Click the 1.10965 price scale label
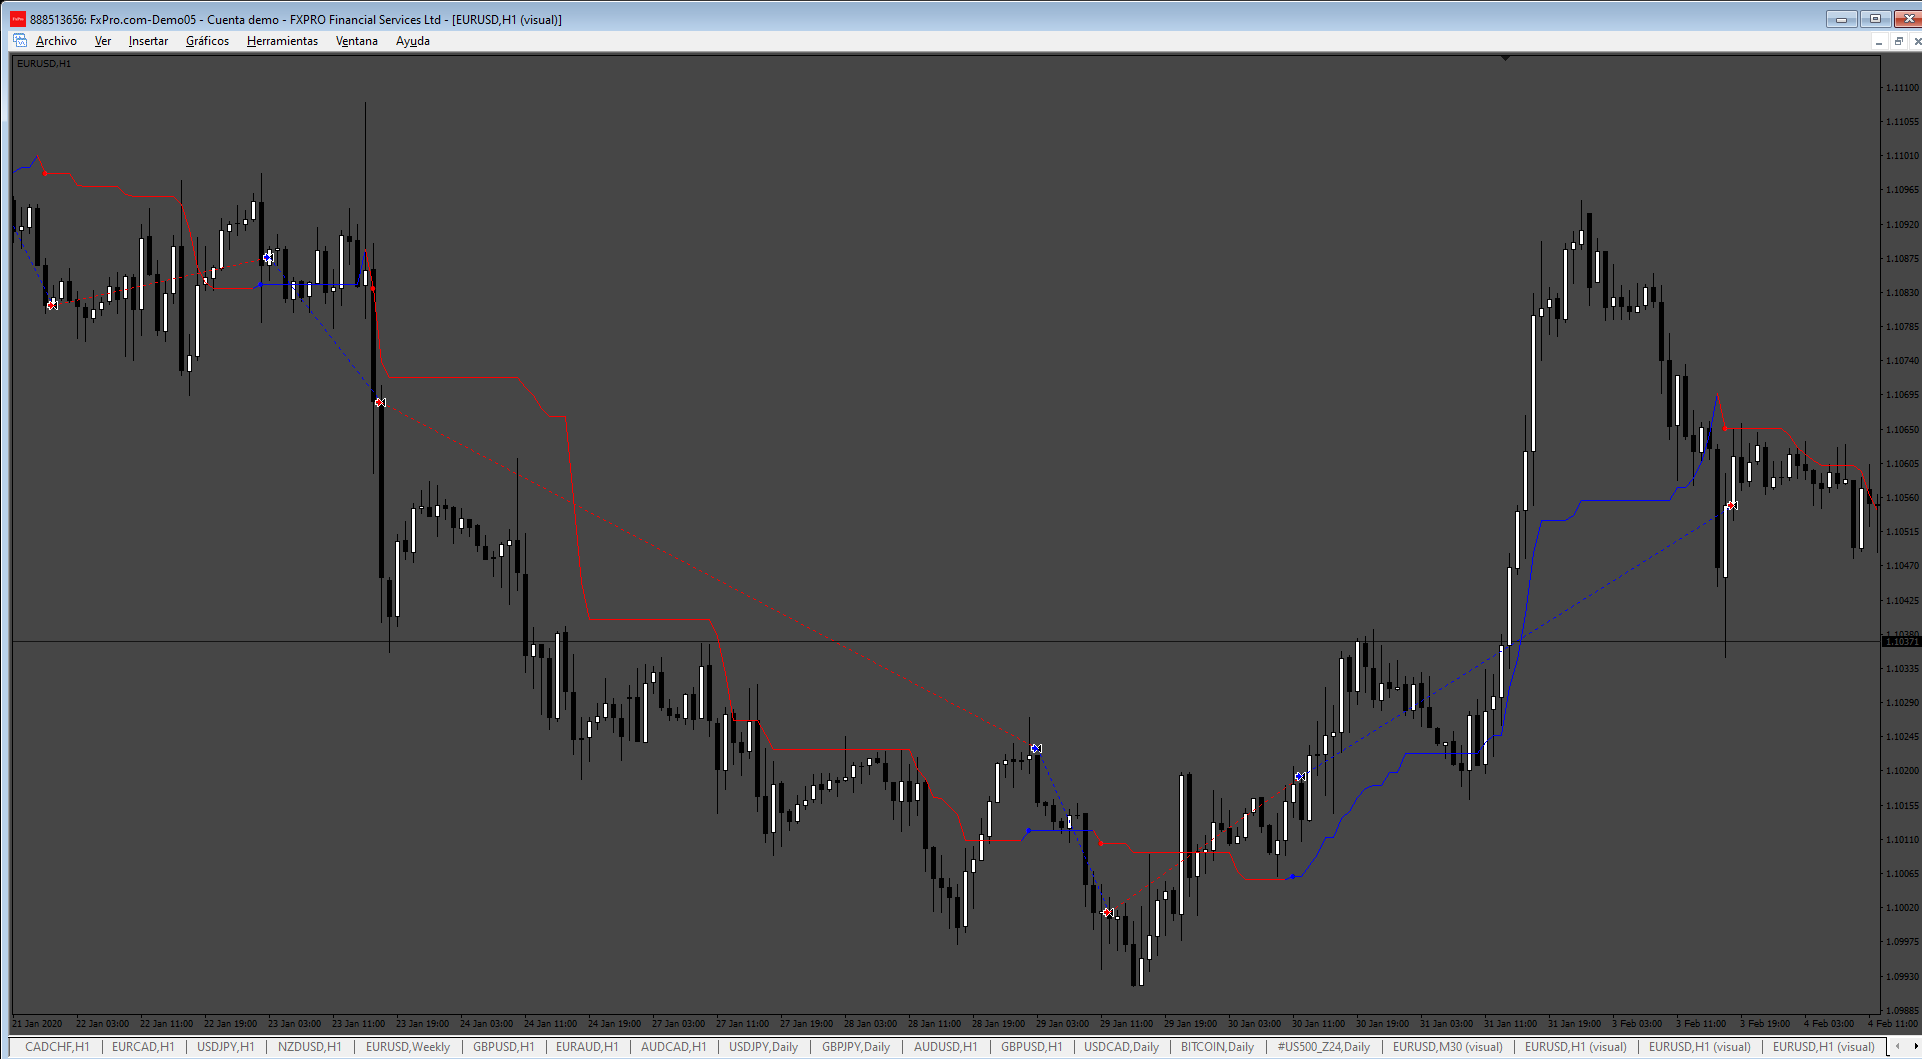The image size is (1922, 1059). (1902, 190)
